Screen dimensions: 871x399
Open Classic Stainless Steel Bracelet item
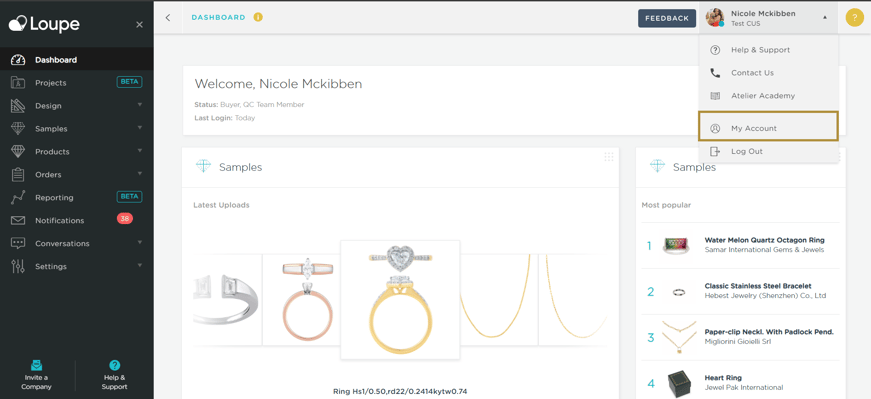[x=758, y=286]
